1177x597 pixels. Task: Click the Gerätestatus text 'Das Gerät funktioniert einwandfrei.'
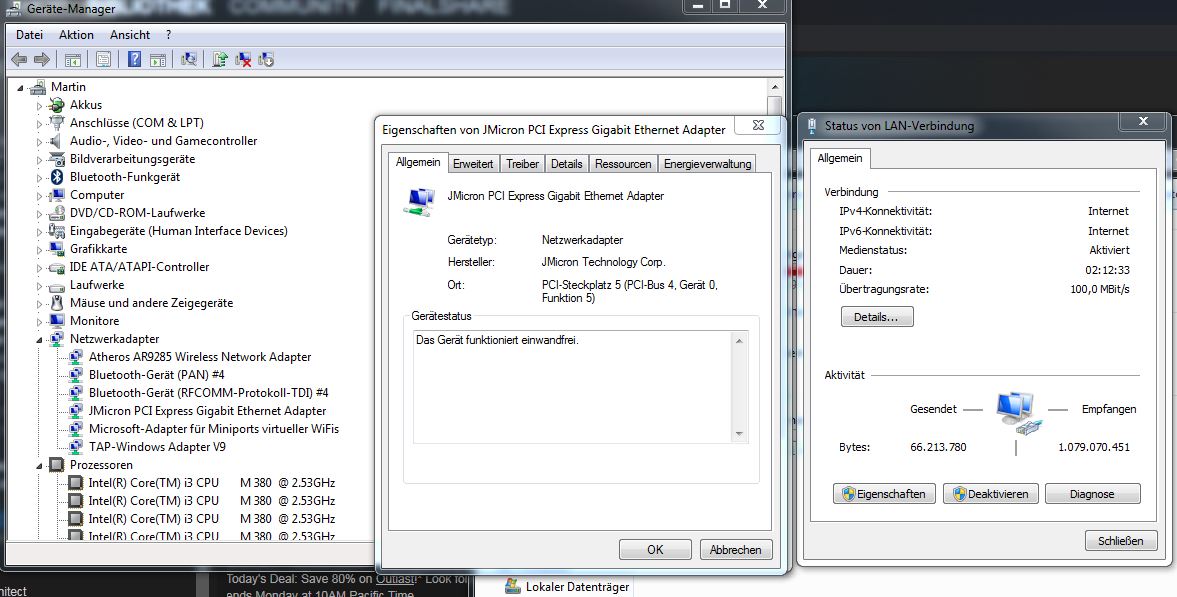point(498,340)
